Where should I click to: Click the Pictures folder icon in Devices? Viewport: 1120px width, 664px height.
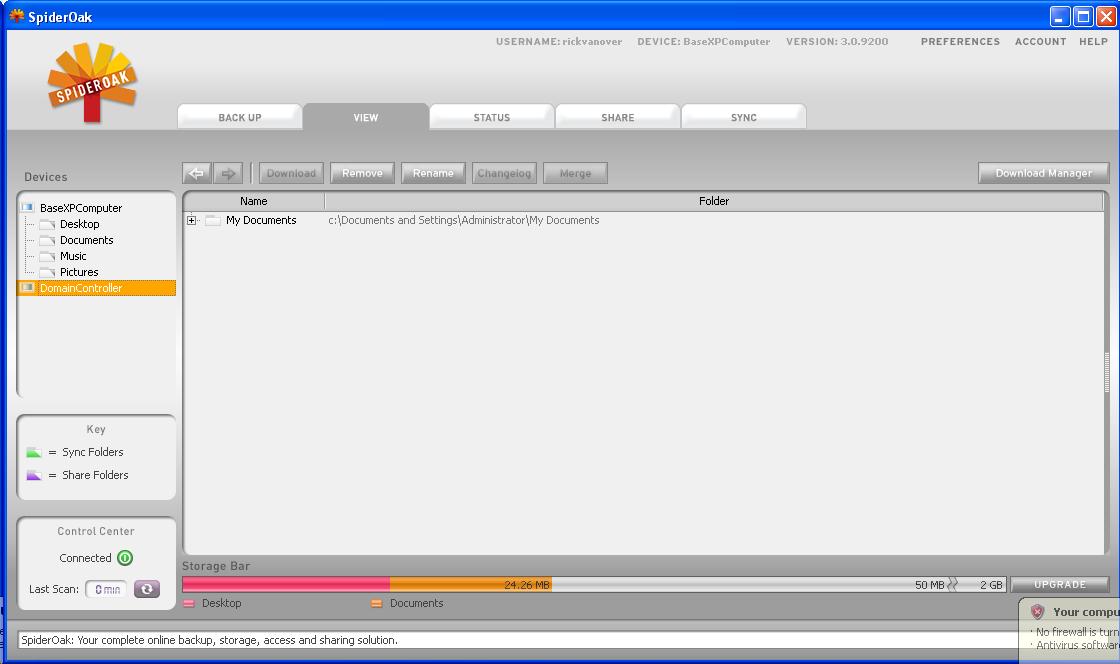[x=48, y=272]
